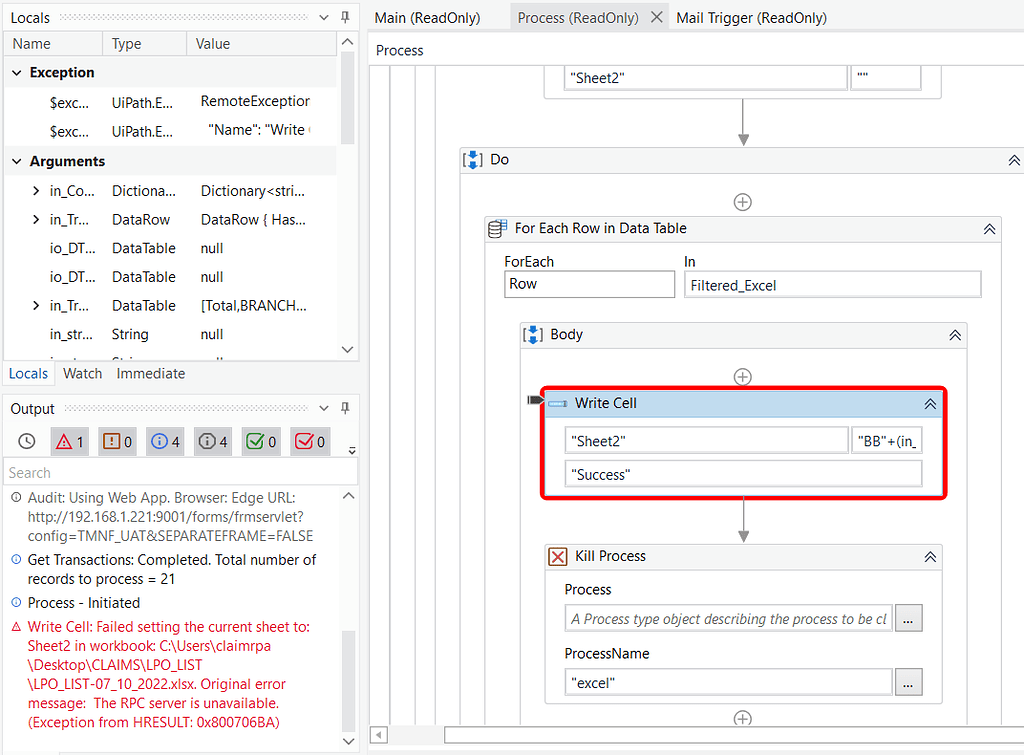Image resolution: width=1024 pixels, height=755 pixels.
Task: Select the For Each Row in Data Table icon
Action: point(496,228)
